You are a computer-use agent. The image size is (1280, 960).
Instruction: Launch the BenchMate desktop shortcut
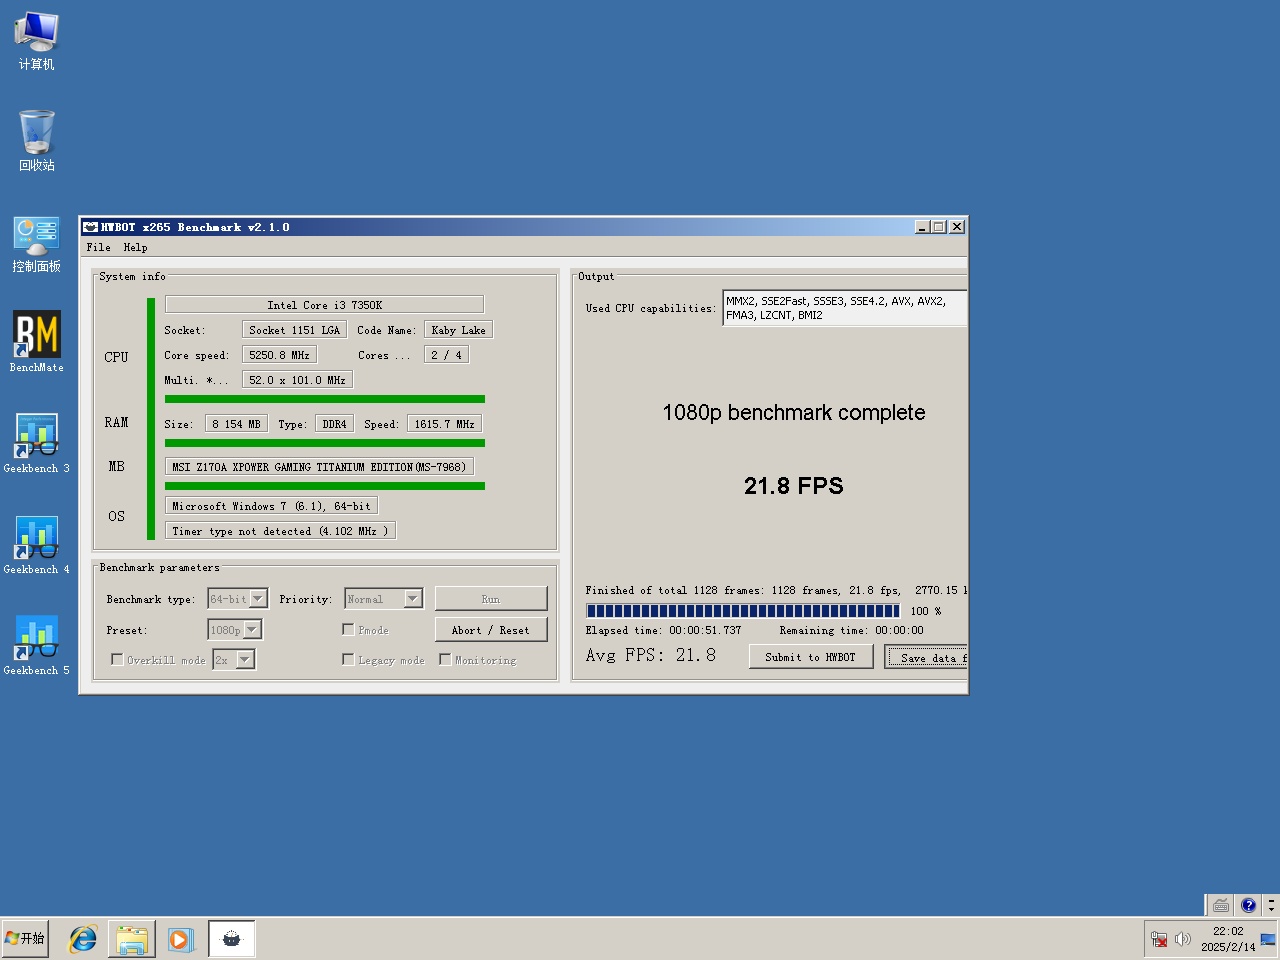point(37,342)
